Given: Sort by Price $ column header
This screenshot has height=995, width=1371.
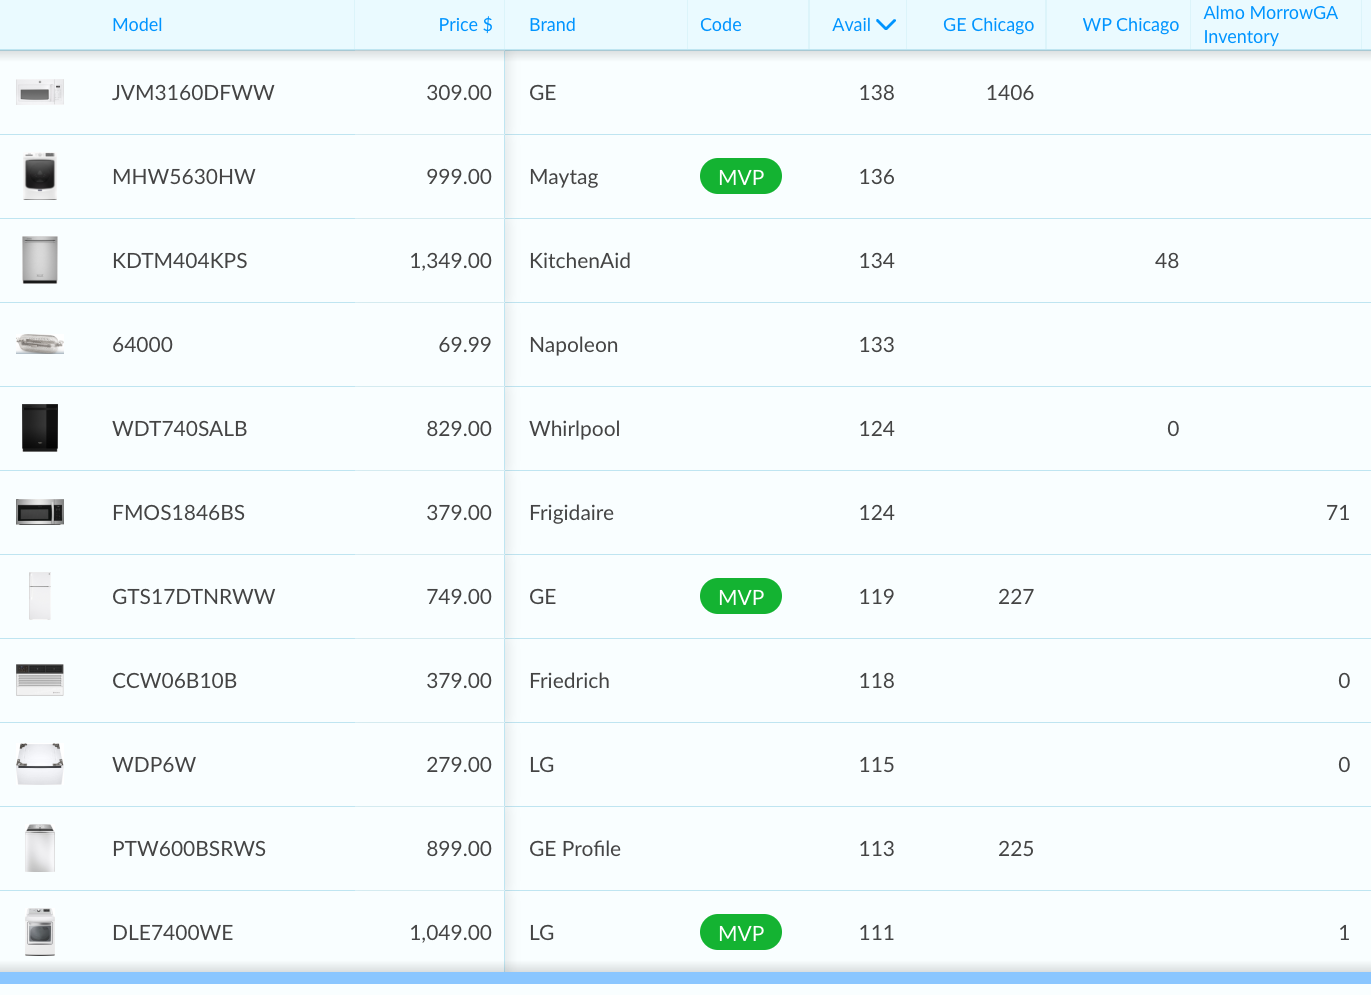Looking at the screenshot, I should 465,25.
